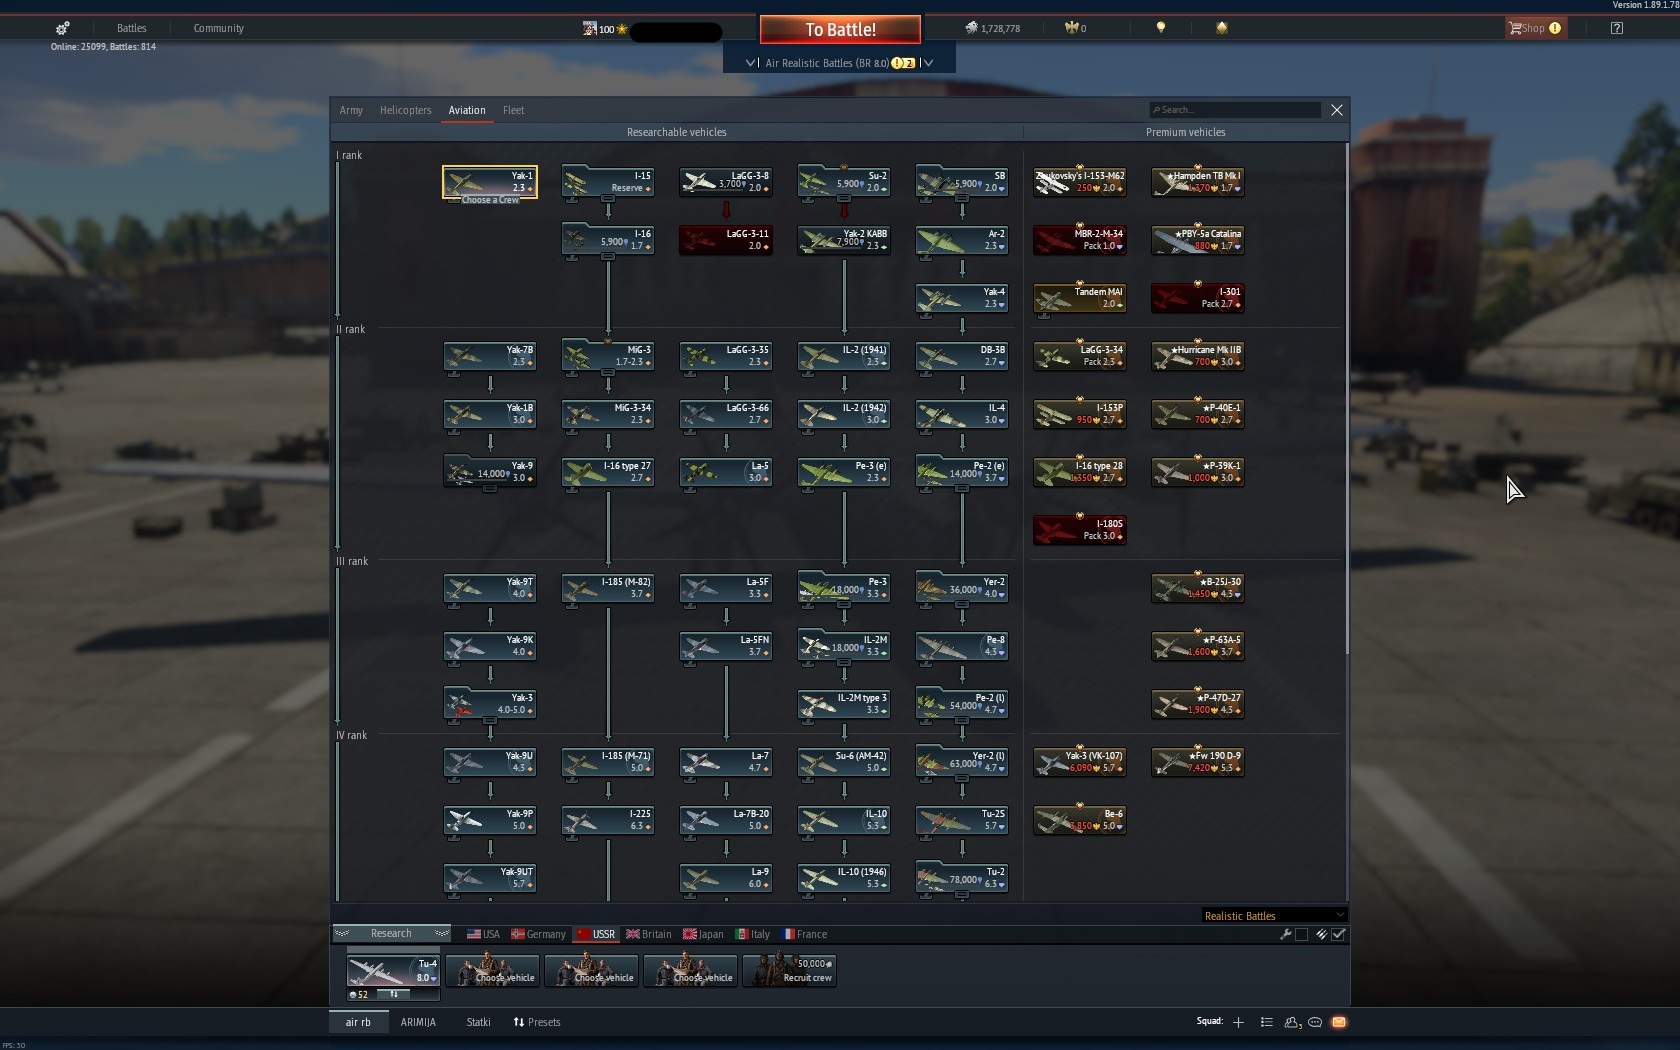
Task: Expand the MiG-3 group card
Action: point(608,372)
